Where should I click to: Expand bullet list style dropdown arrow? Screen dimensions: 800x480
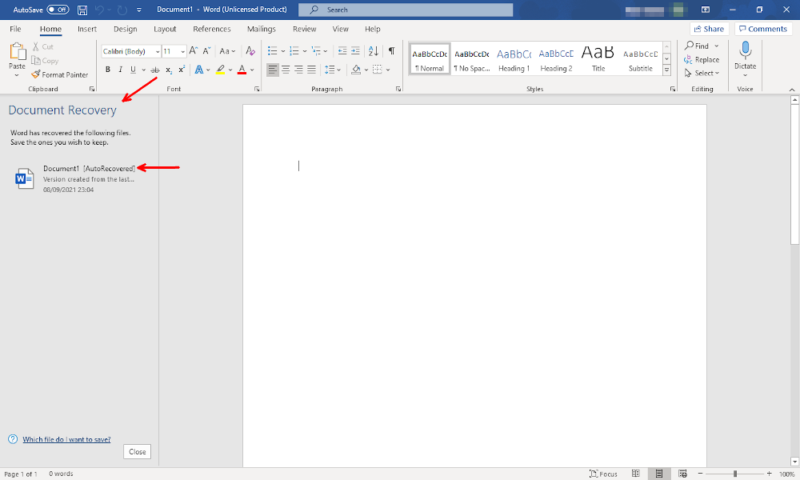pos(283,51)
